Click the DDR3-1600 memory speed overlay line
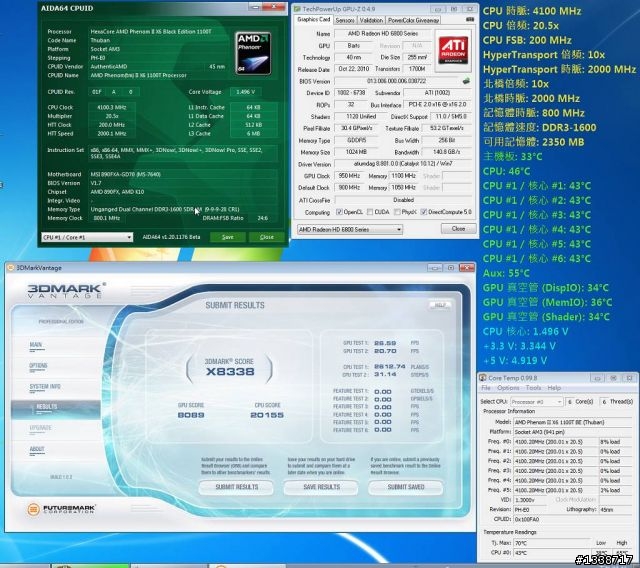Viewport: 640px width, 568px height. click(x=540, y=127)
